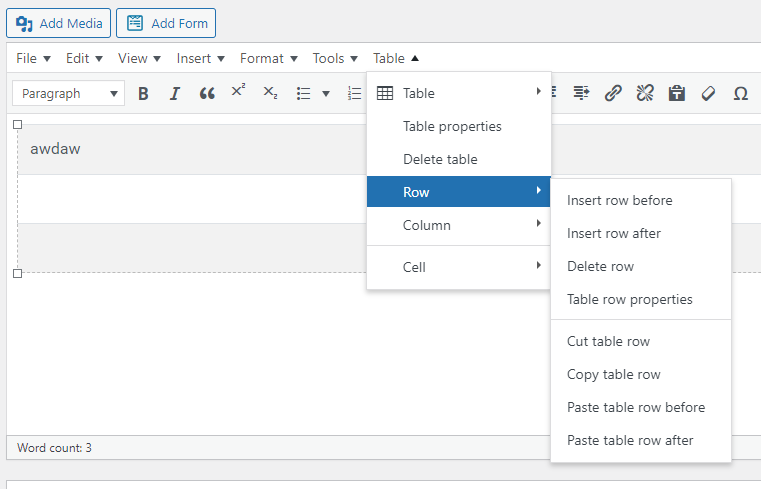The image size is (761, 489).
Task: Choose Insert row after
Action: [641, 233]
